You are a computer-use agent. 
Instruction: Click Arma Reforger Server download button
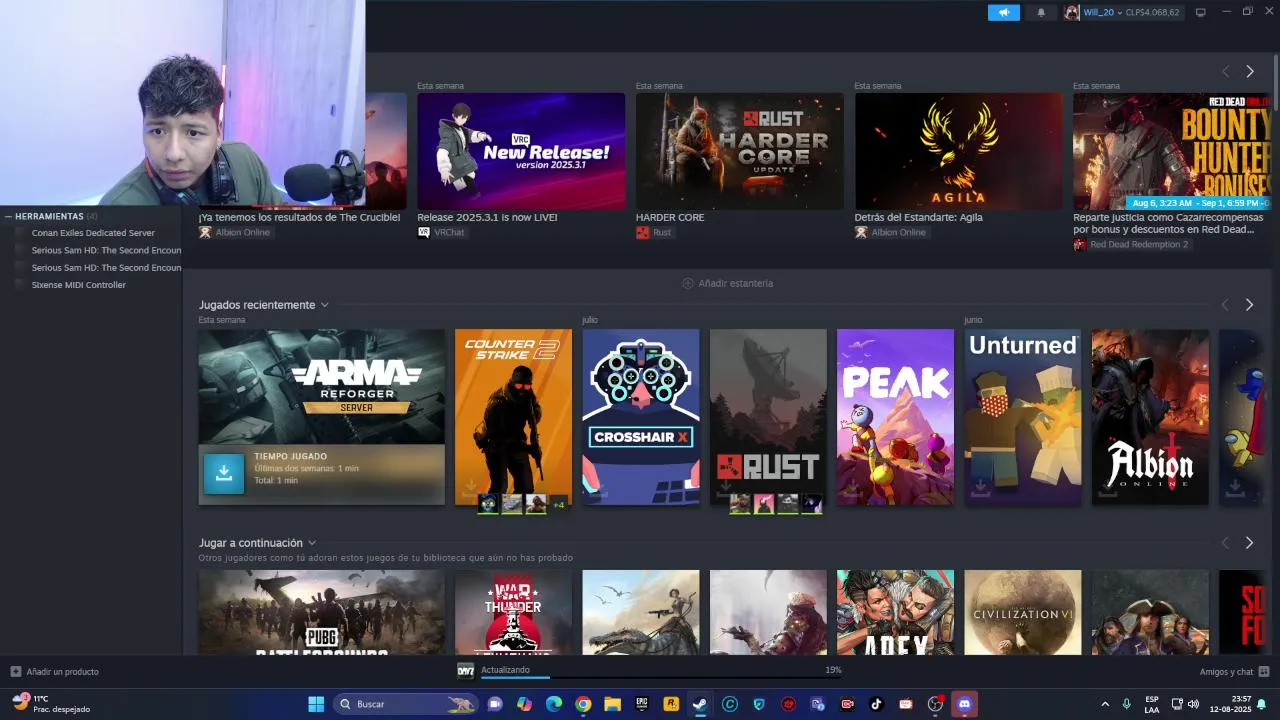click(x=224, y=474)
